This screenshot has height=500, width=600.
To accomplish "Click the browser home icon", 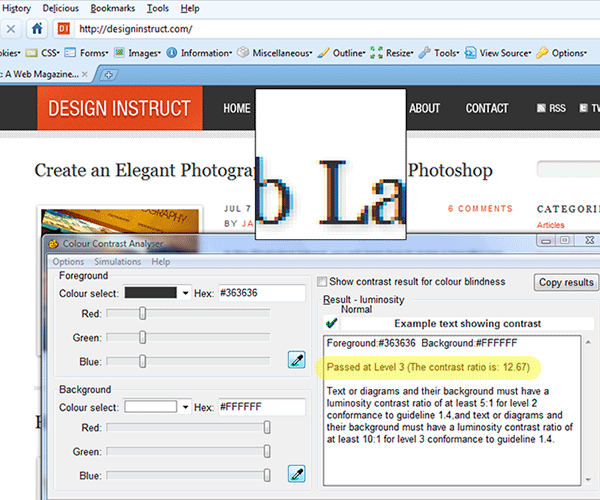I will pos(37,29).
